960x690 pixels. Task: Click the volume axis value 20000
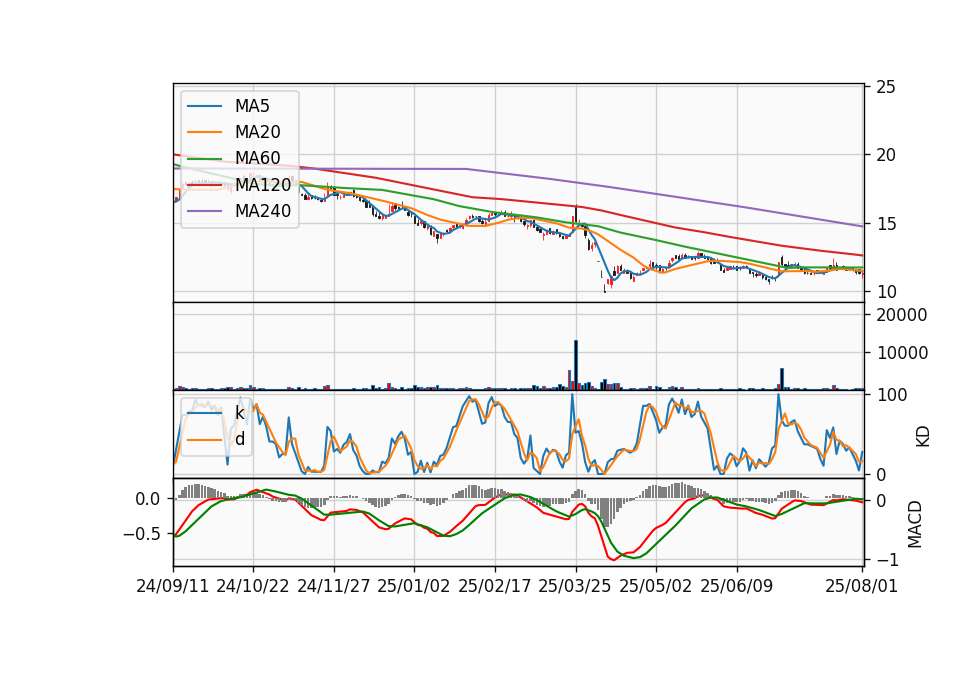(x=902, y=315)
